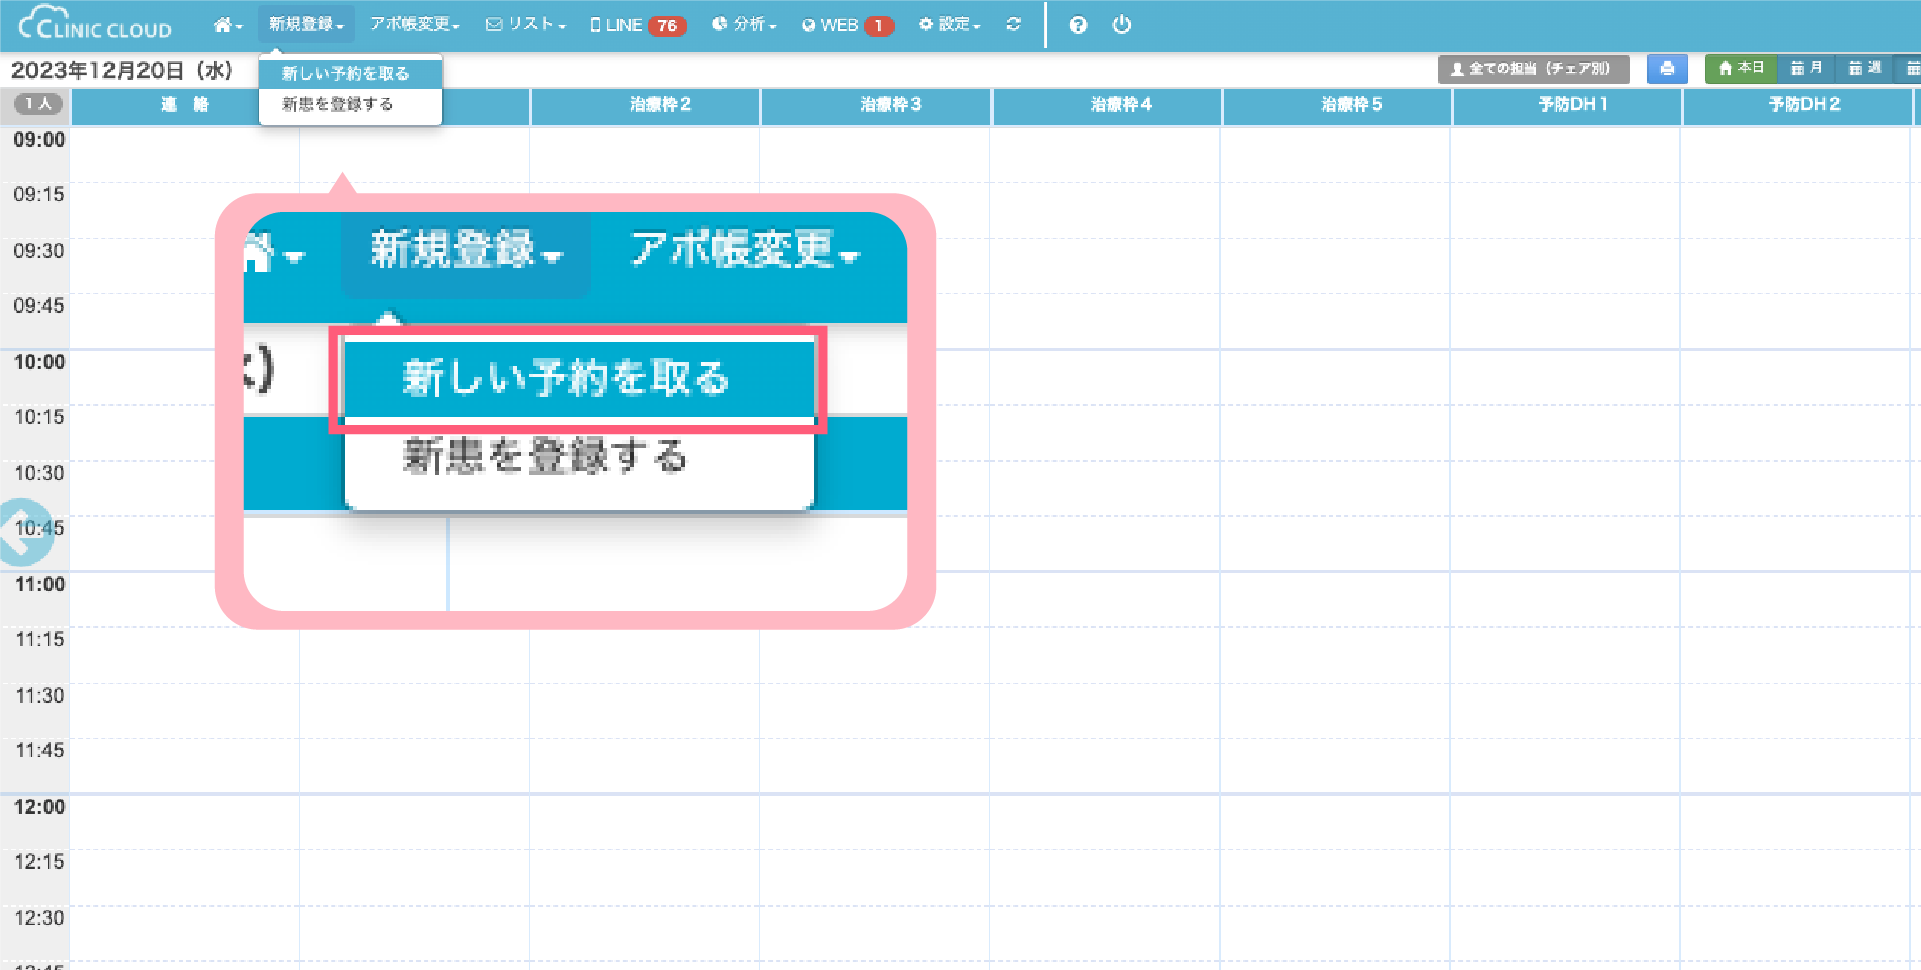This screenshot has width=1921, height=970.
Task: Click the blue print icon button
Action: pyautogui.click(x=1666, y=69)
